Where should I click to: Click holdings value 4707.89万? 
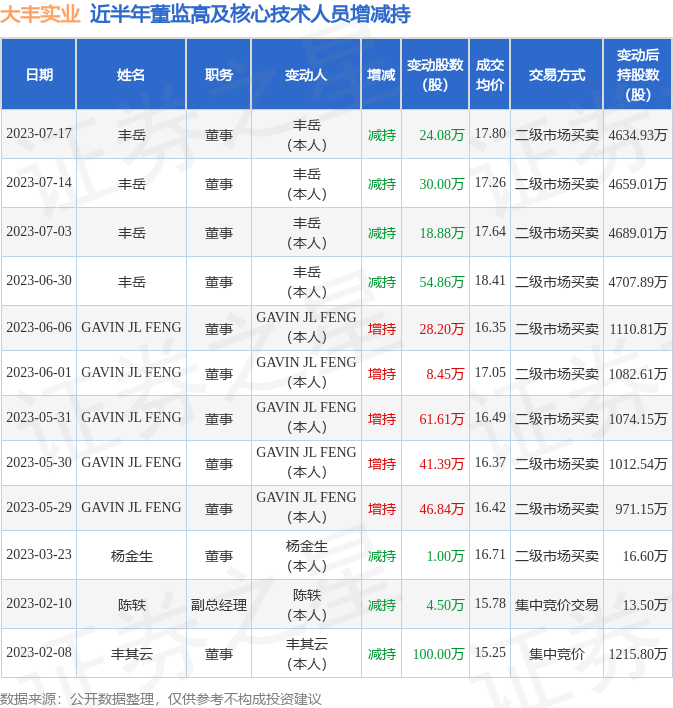click(x=638, y=282)
